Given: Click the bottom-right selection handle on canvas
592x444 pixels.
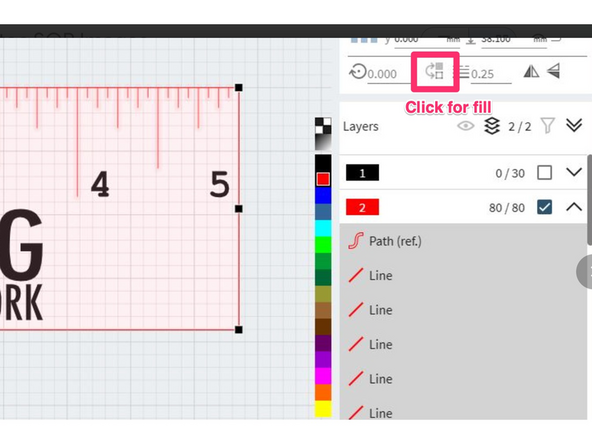Looking at the screenshot, I should coord(239,330).
